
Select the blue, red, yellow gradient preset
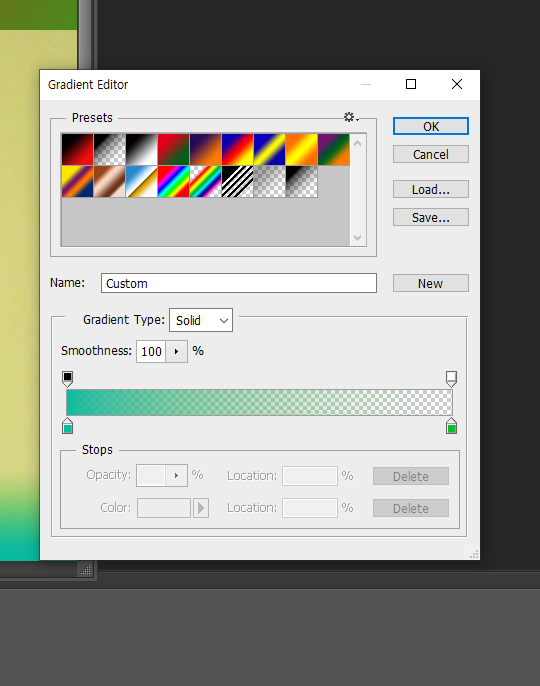click(x=237, y=150)
